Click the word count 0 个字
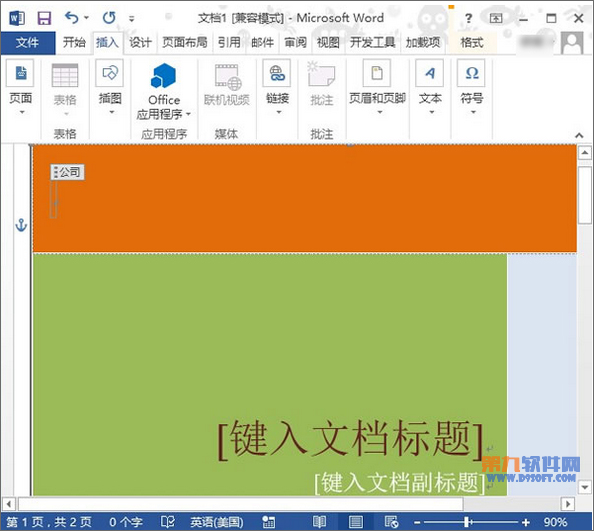The width and height of the screenshot is (594, 531). click(125, 522)
